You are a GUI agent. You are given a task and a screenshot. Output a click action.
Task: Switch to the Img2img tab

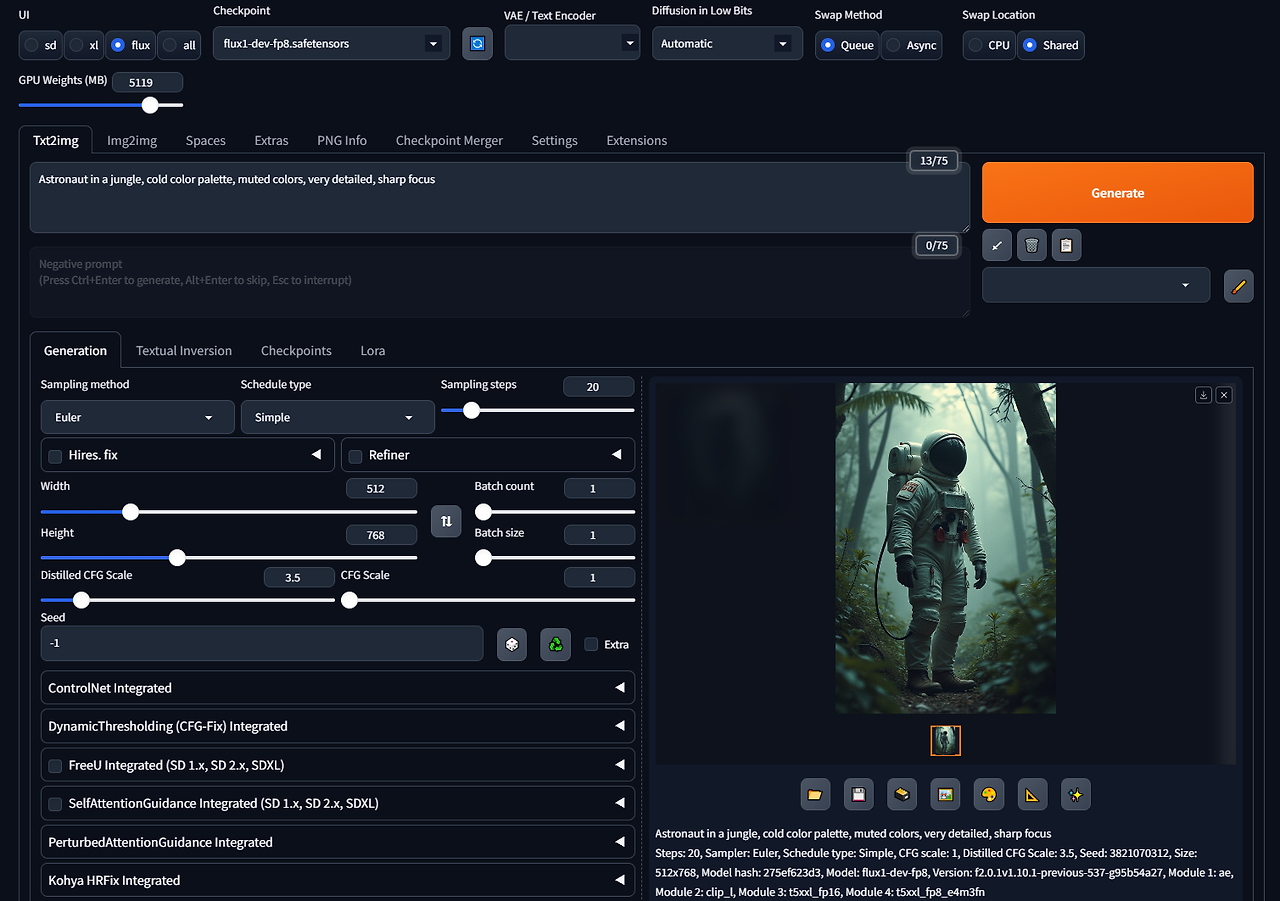[x=132, y=140]
